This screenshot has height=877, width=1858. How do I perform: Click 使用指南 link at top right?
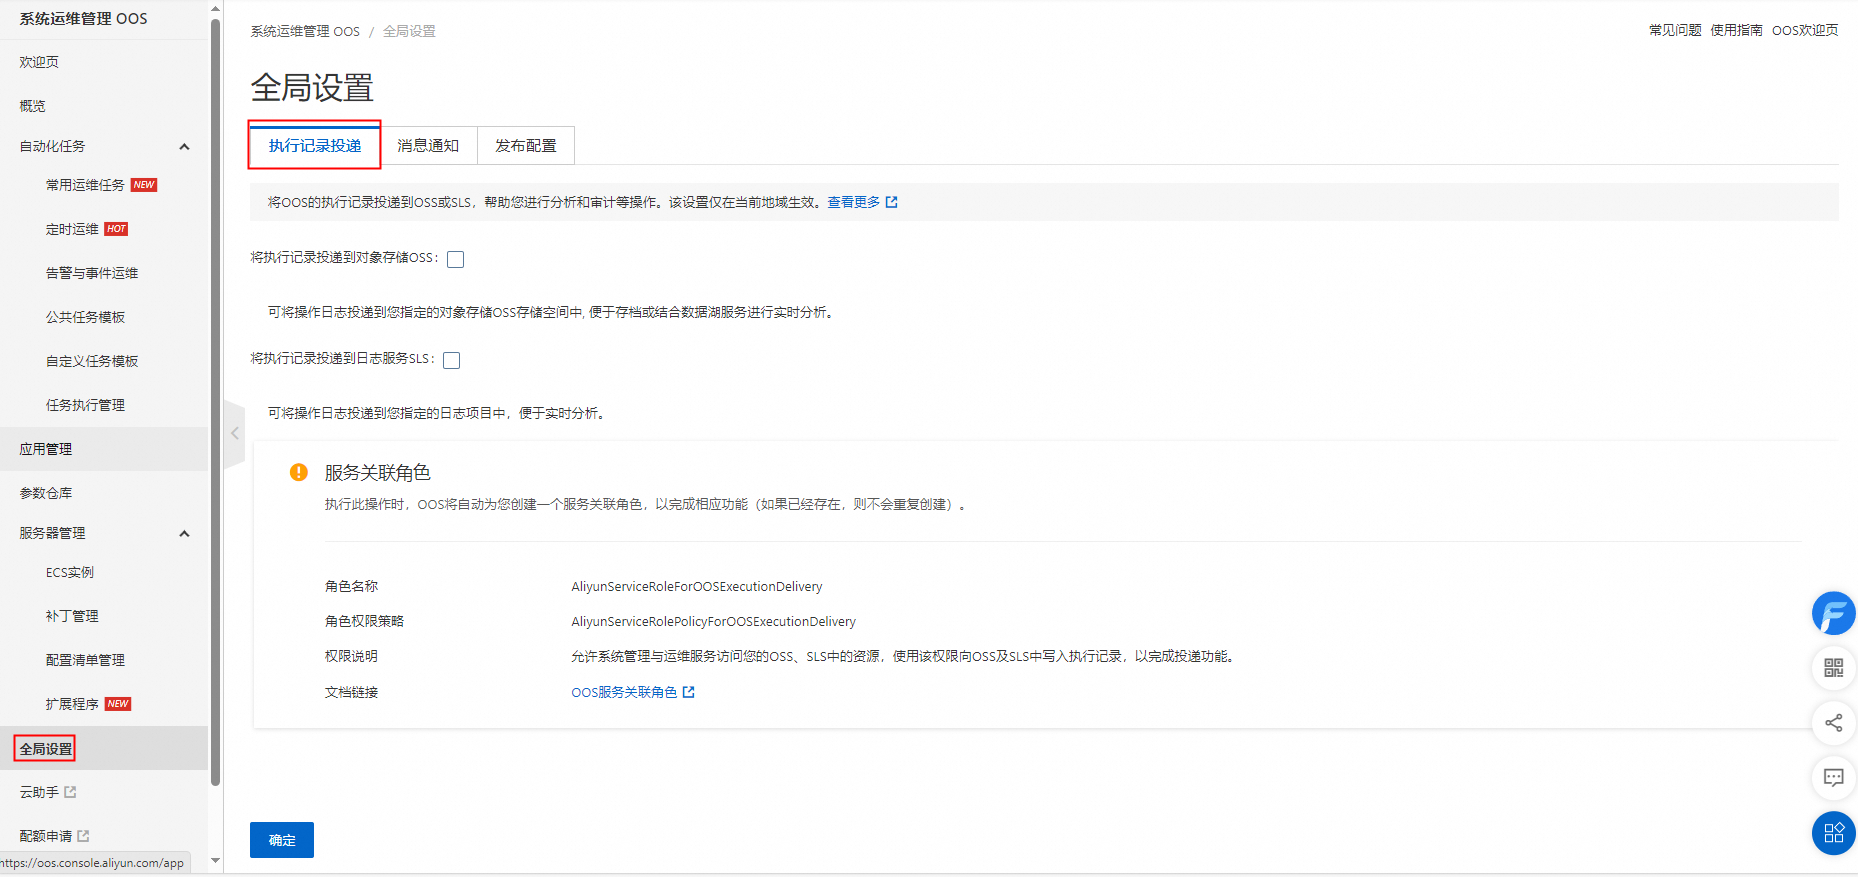click(1736, 30)
